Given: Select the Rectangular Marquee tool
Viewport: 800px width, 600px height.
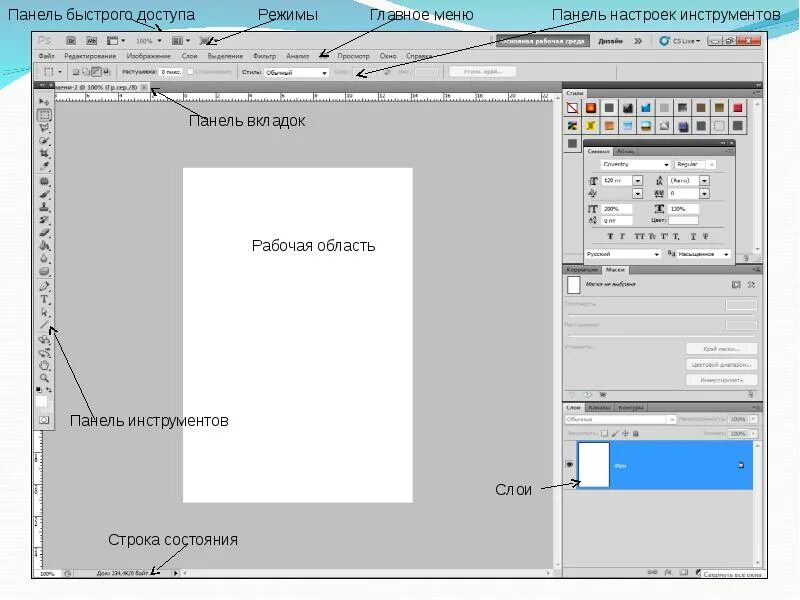Looking at the screenshot, I should 44,115.
